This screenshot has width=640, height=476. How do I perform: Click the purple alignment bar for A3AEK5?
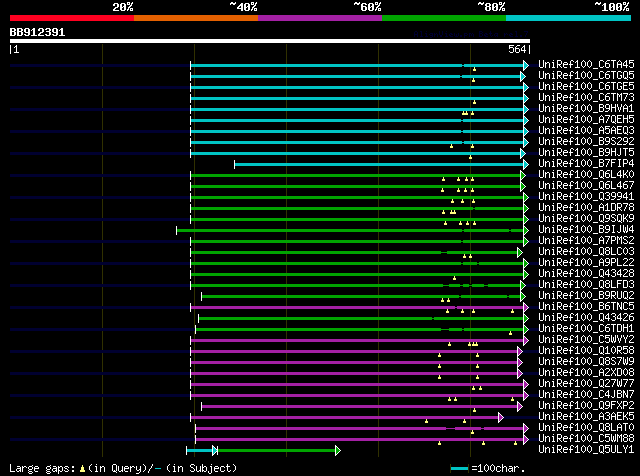click(x=345, y=418)
